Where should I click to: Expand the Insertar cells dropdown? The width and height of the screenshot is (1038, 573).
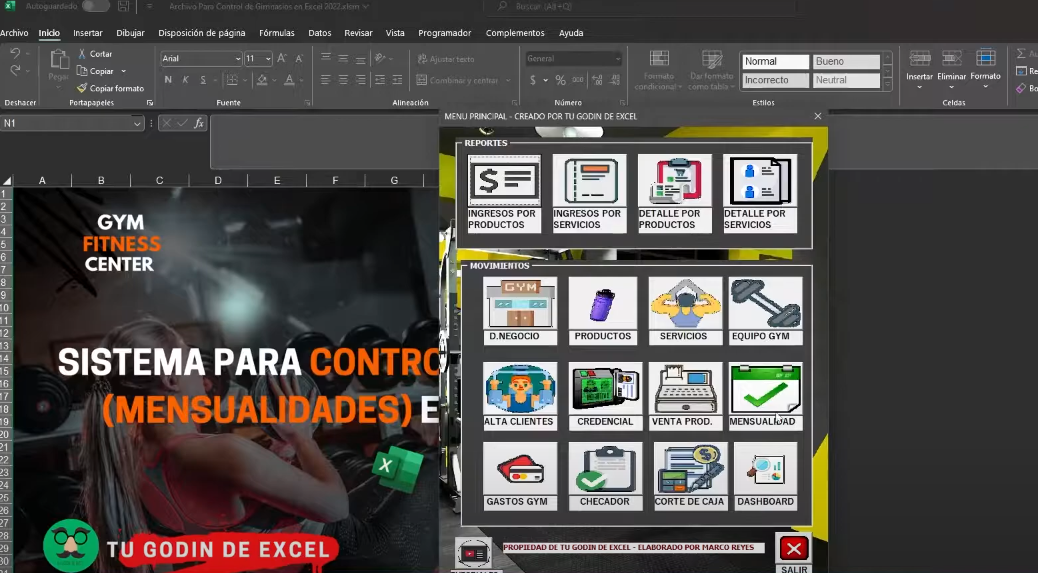click(x=920, y=87)
